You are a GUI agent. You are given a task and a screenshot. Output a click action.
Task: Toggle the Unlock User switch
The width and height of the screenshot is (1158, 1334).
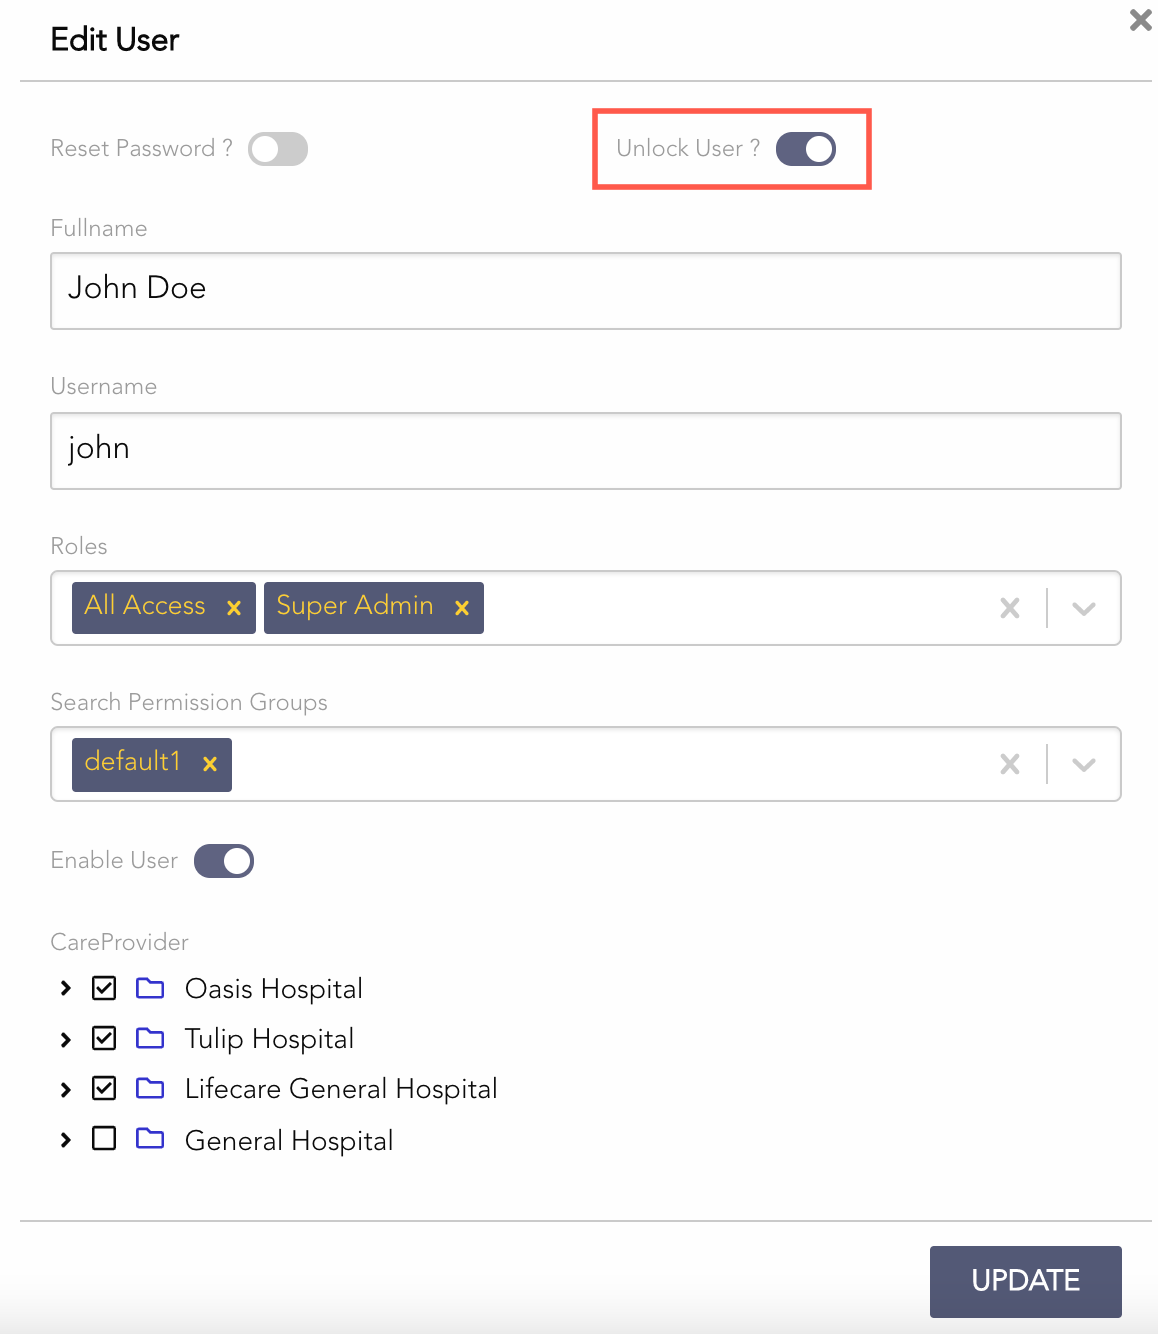(x=806, y=149)
